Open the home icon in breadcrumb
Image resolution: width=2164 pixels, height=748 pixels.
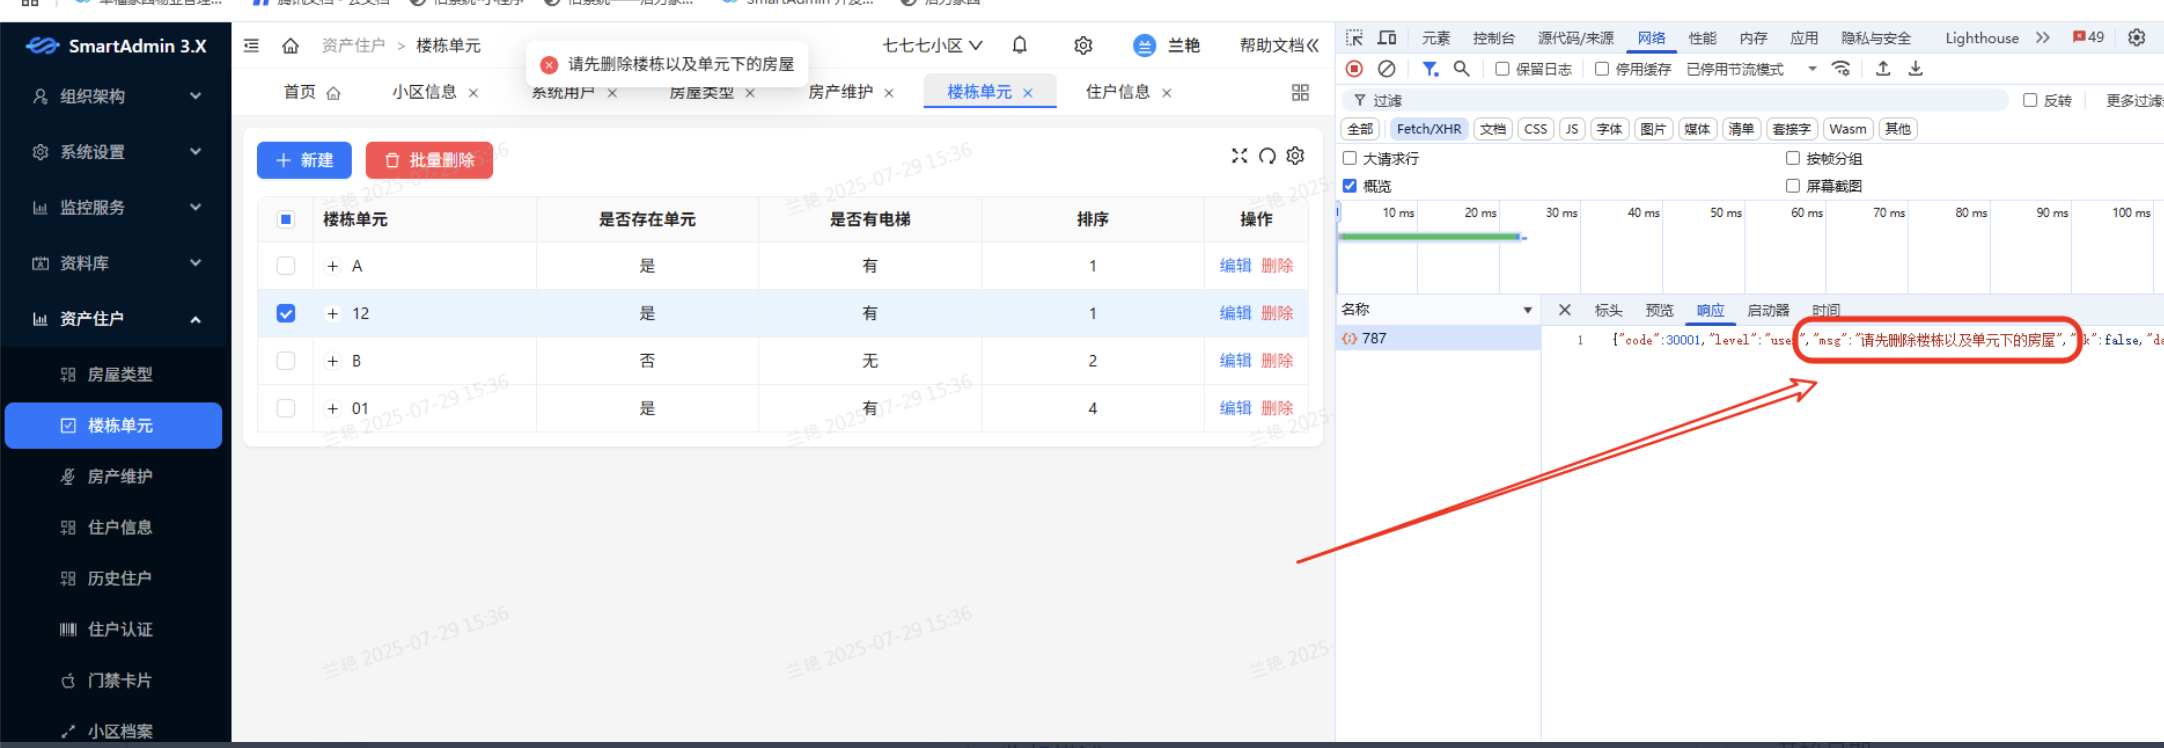[x=290, y=45]
